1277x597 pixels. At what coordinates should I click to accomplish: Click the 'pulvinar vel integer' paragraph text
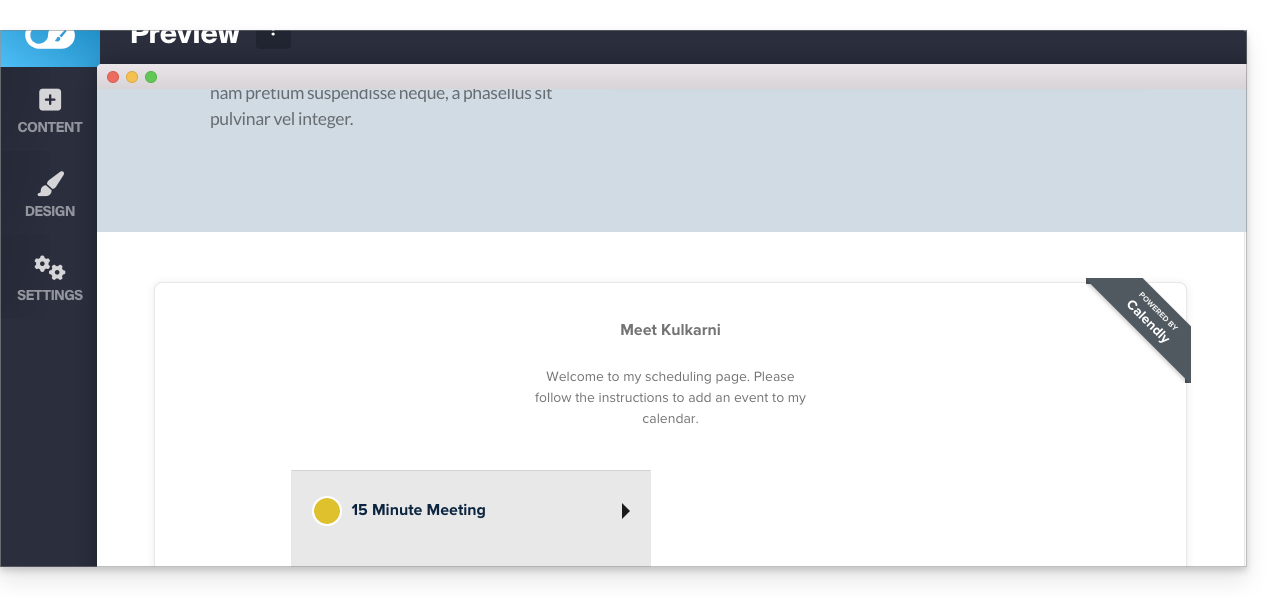point(281,120)
